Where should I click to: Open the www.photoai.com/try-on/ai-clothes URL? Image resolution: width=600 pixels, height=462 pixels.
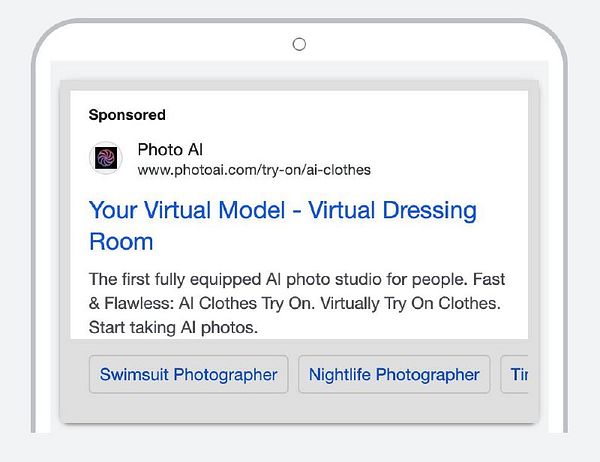(x=254, y=170)
